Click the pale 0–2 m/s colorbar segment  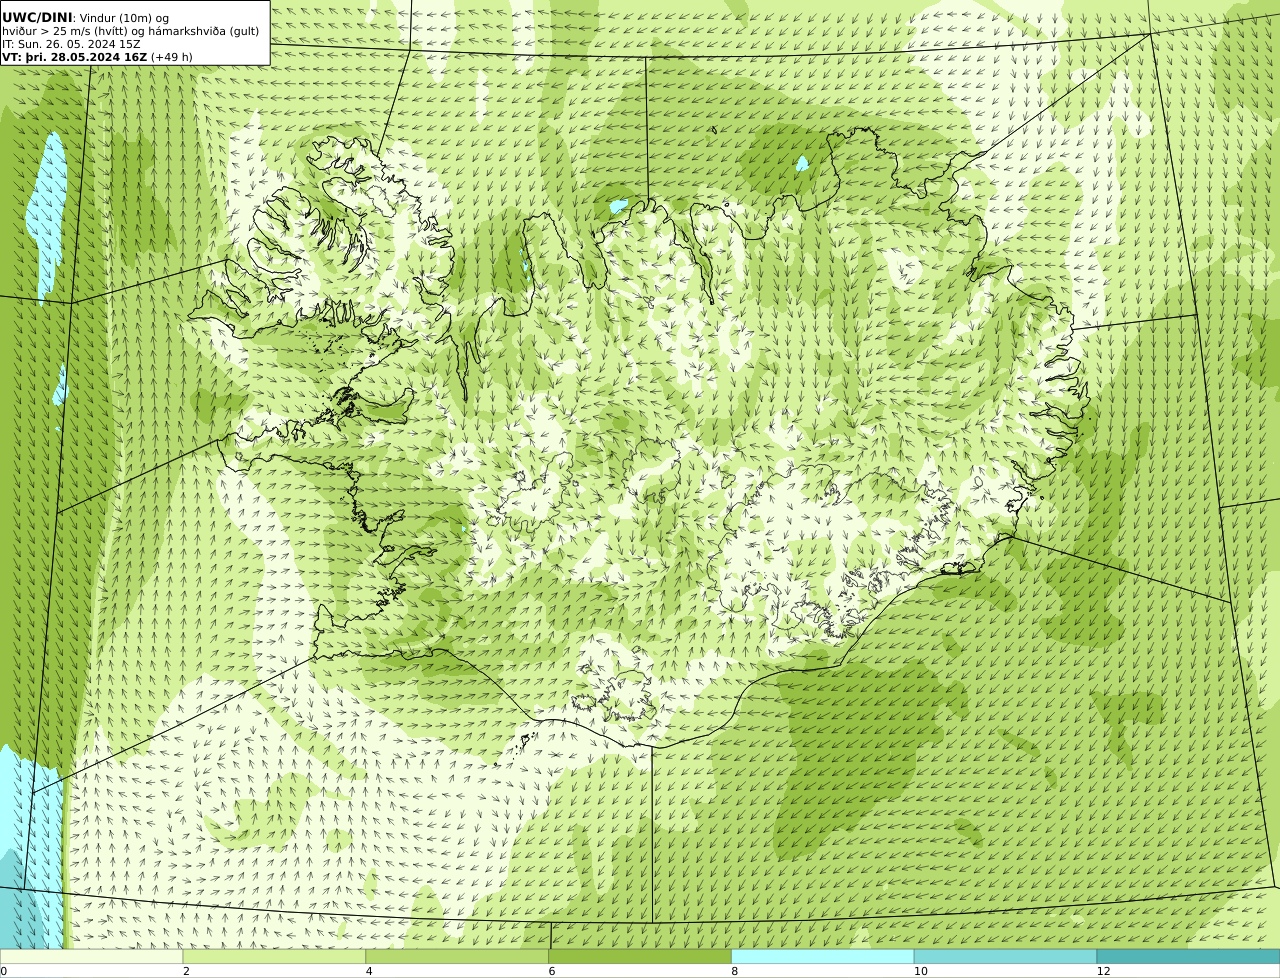pos(92,957)
